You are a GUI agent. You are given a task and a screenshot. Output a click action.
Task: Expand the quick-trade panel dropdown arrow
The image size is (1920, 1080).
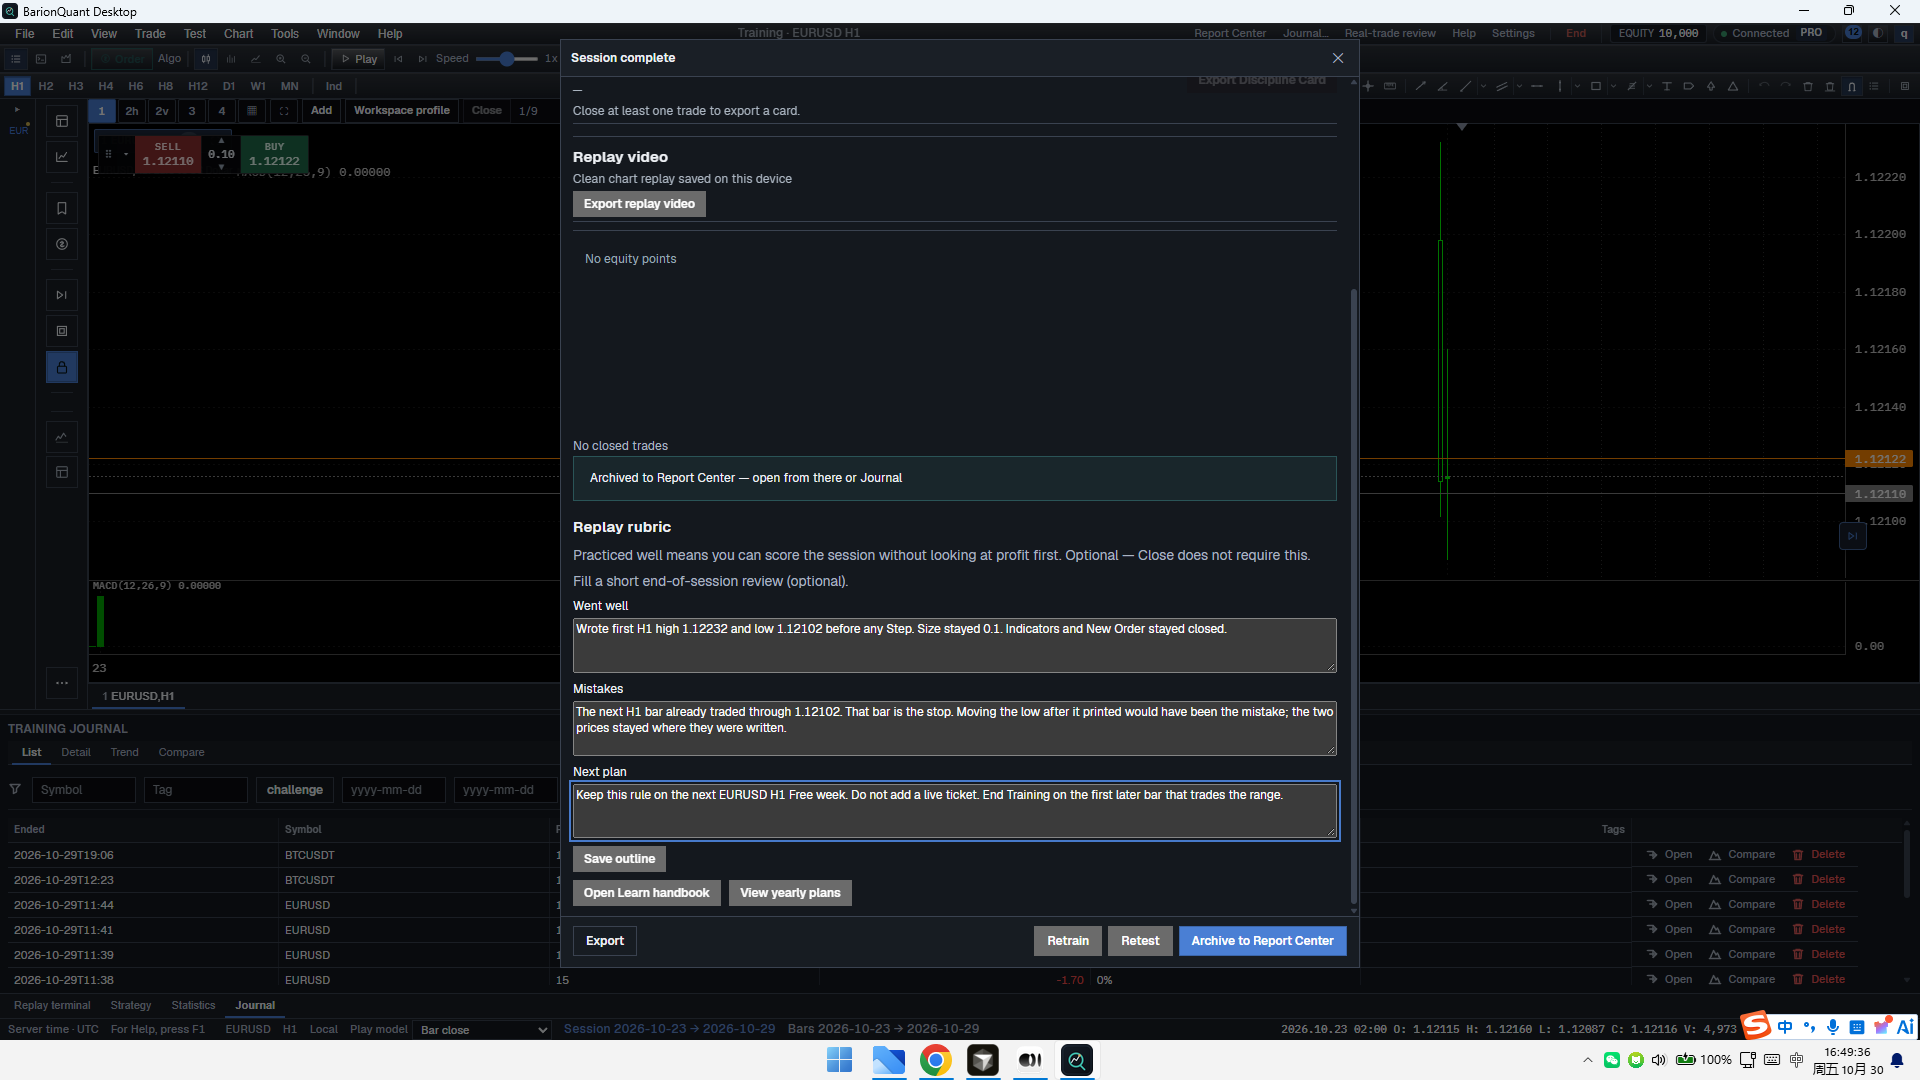(126, 154)
